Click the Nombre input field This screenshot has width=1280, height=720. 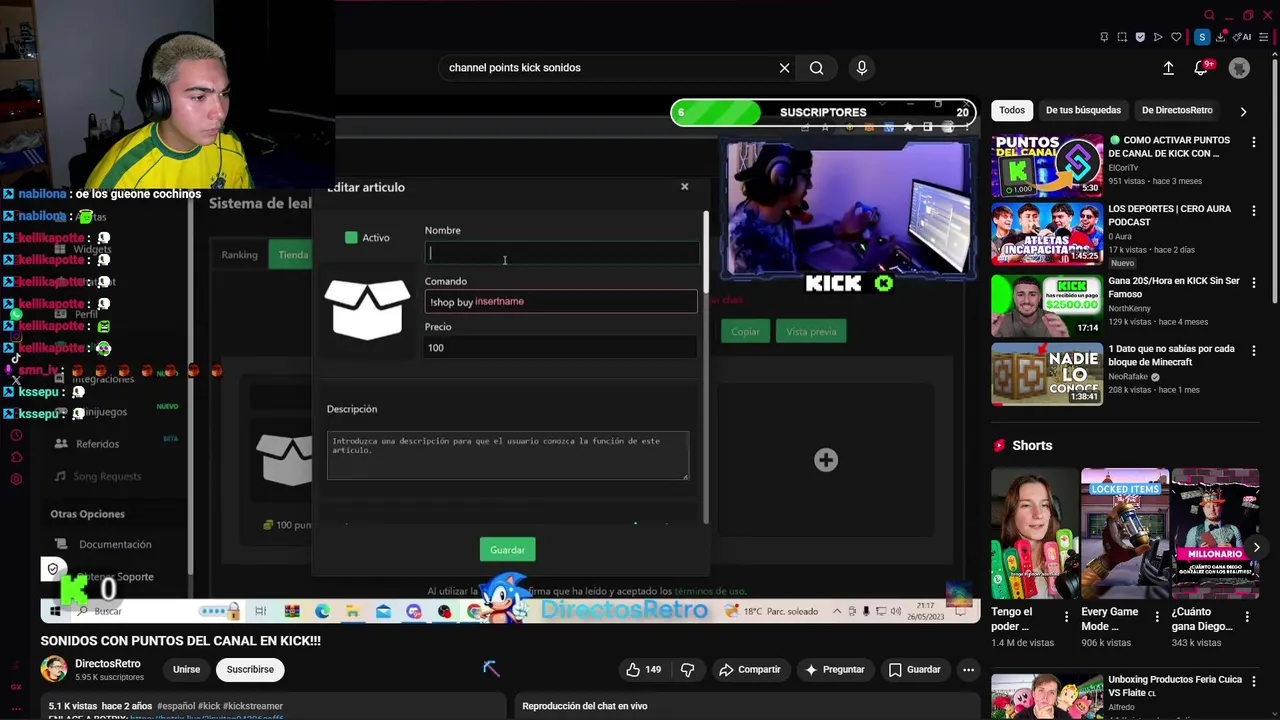coord(561,253)
